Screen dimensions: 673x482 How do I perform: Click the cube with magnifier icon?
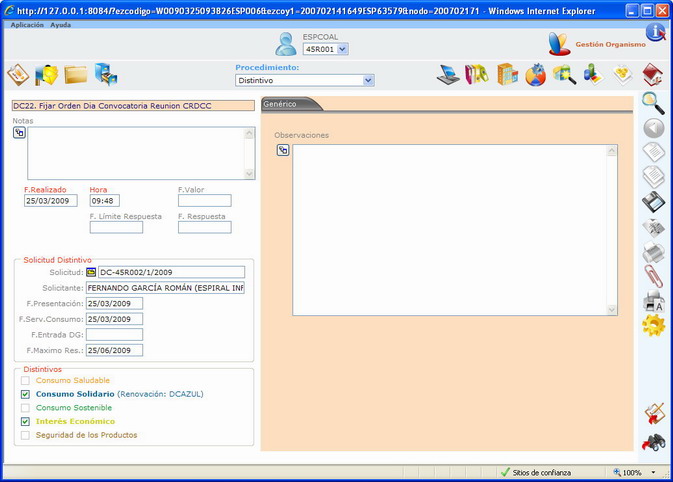click(564, 75)
